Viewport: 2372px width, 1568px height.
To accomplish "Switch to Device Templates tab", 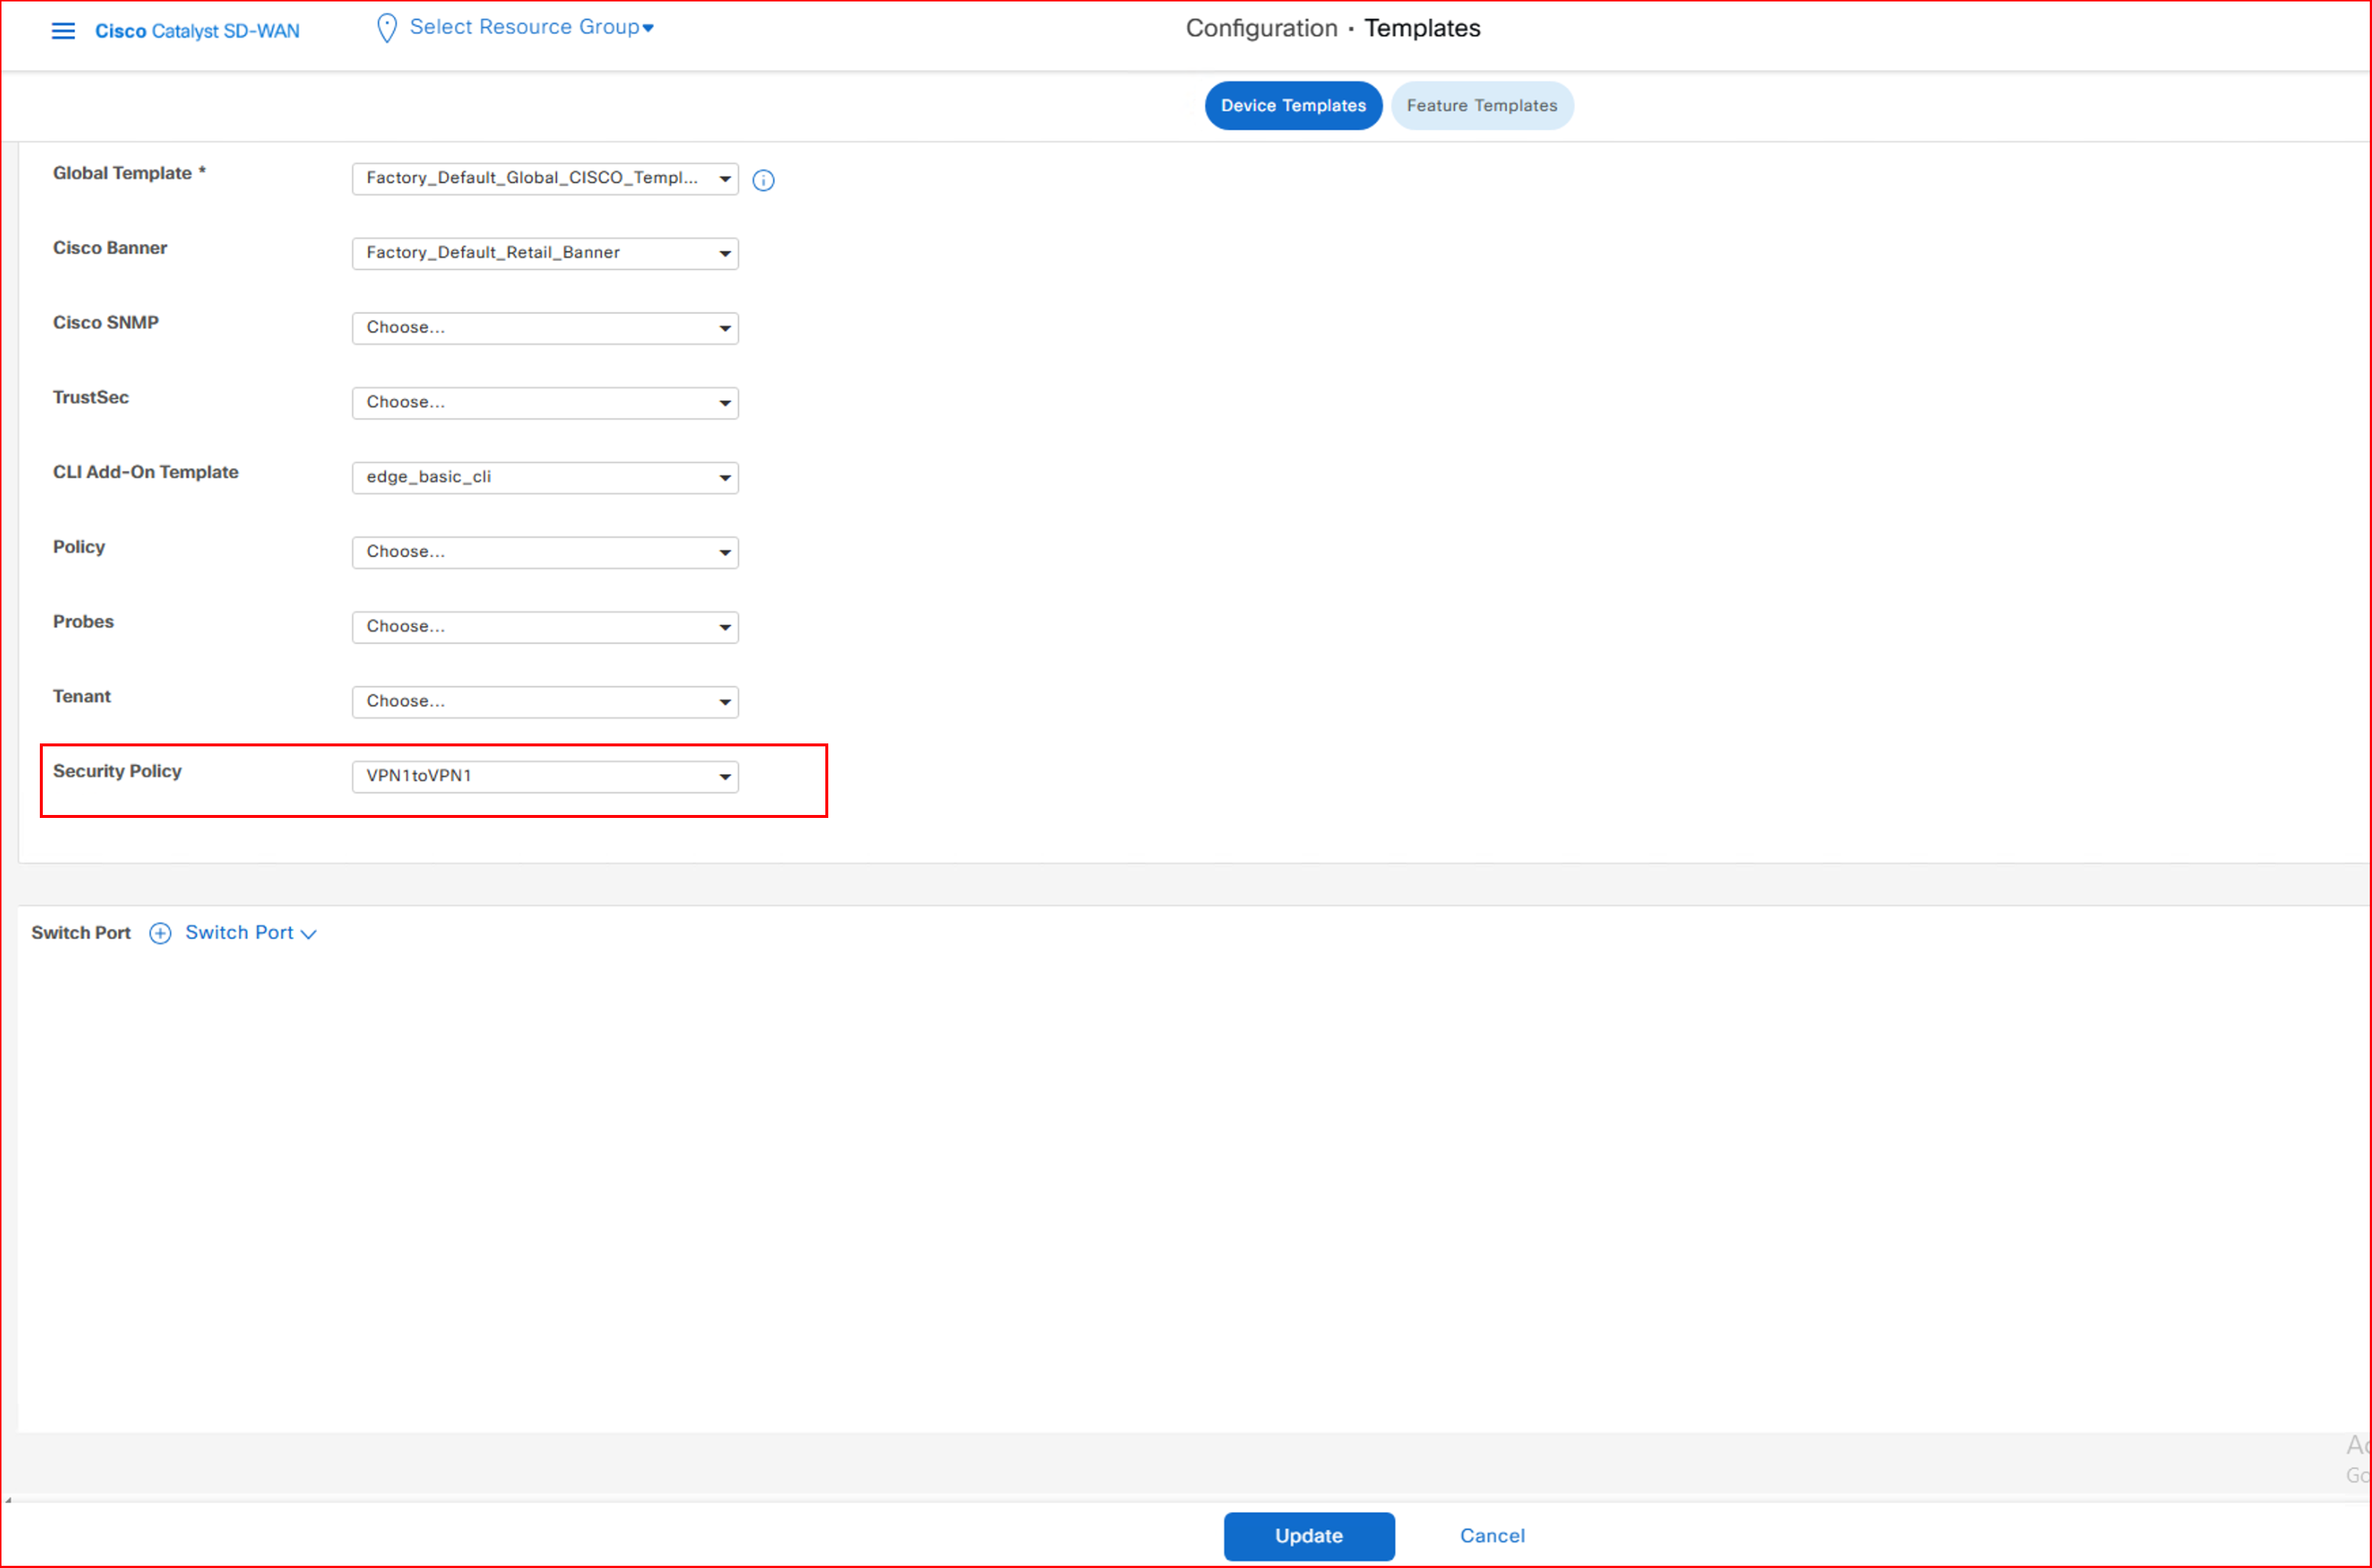I will (1292, 106).
